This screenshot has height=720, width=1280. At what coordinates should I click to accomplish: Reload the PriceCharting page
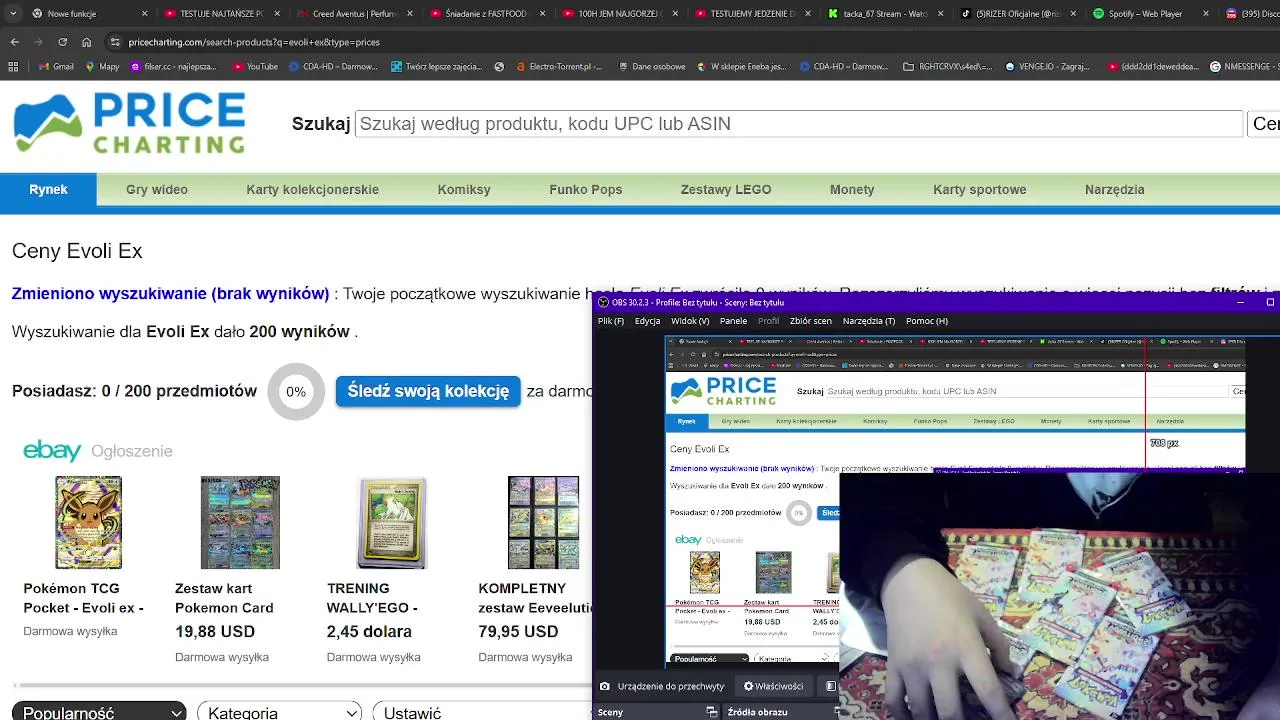62,42
